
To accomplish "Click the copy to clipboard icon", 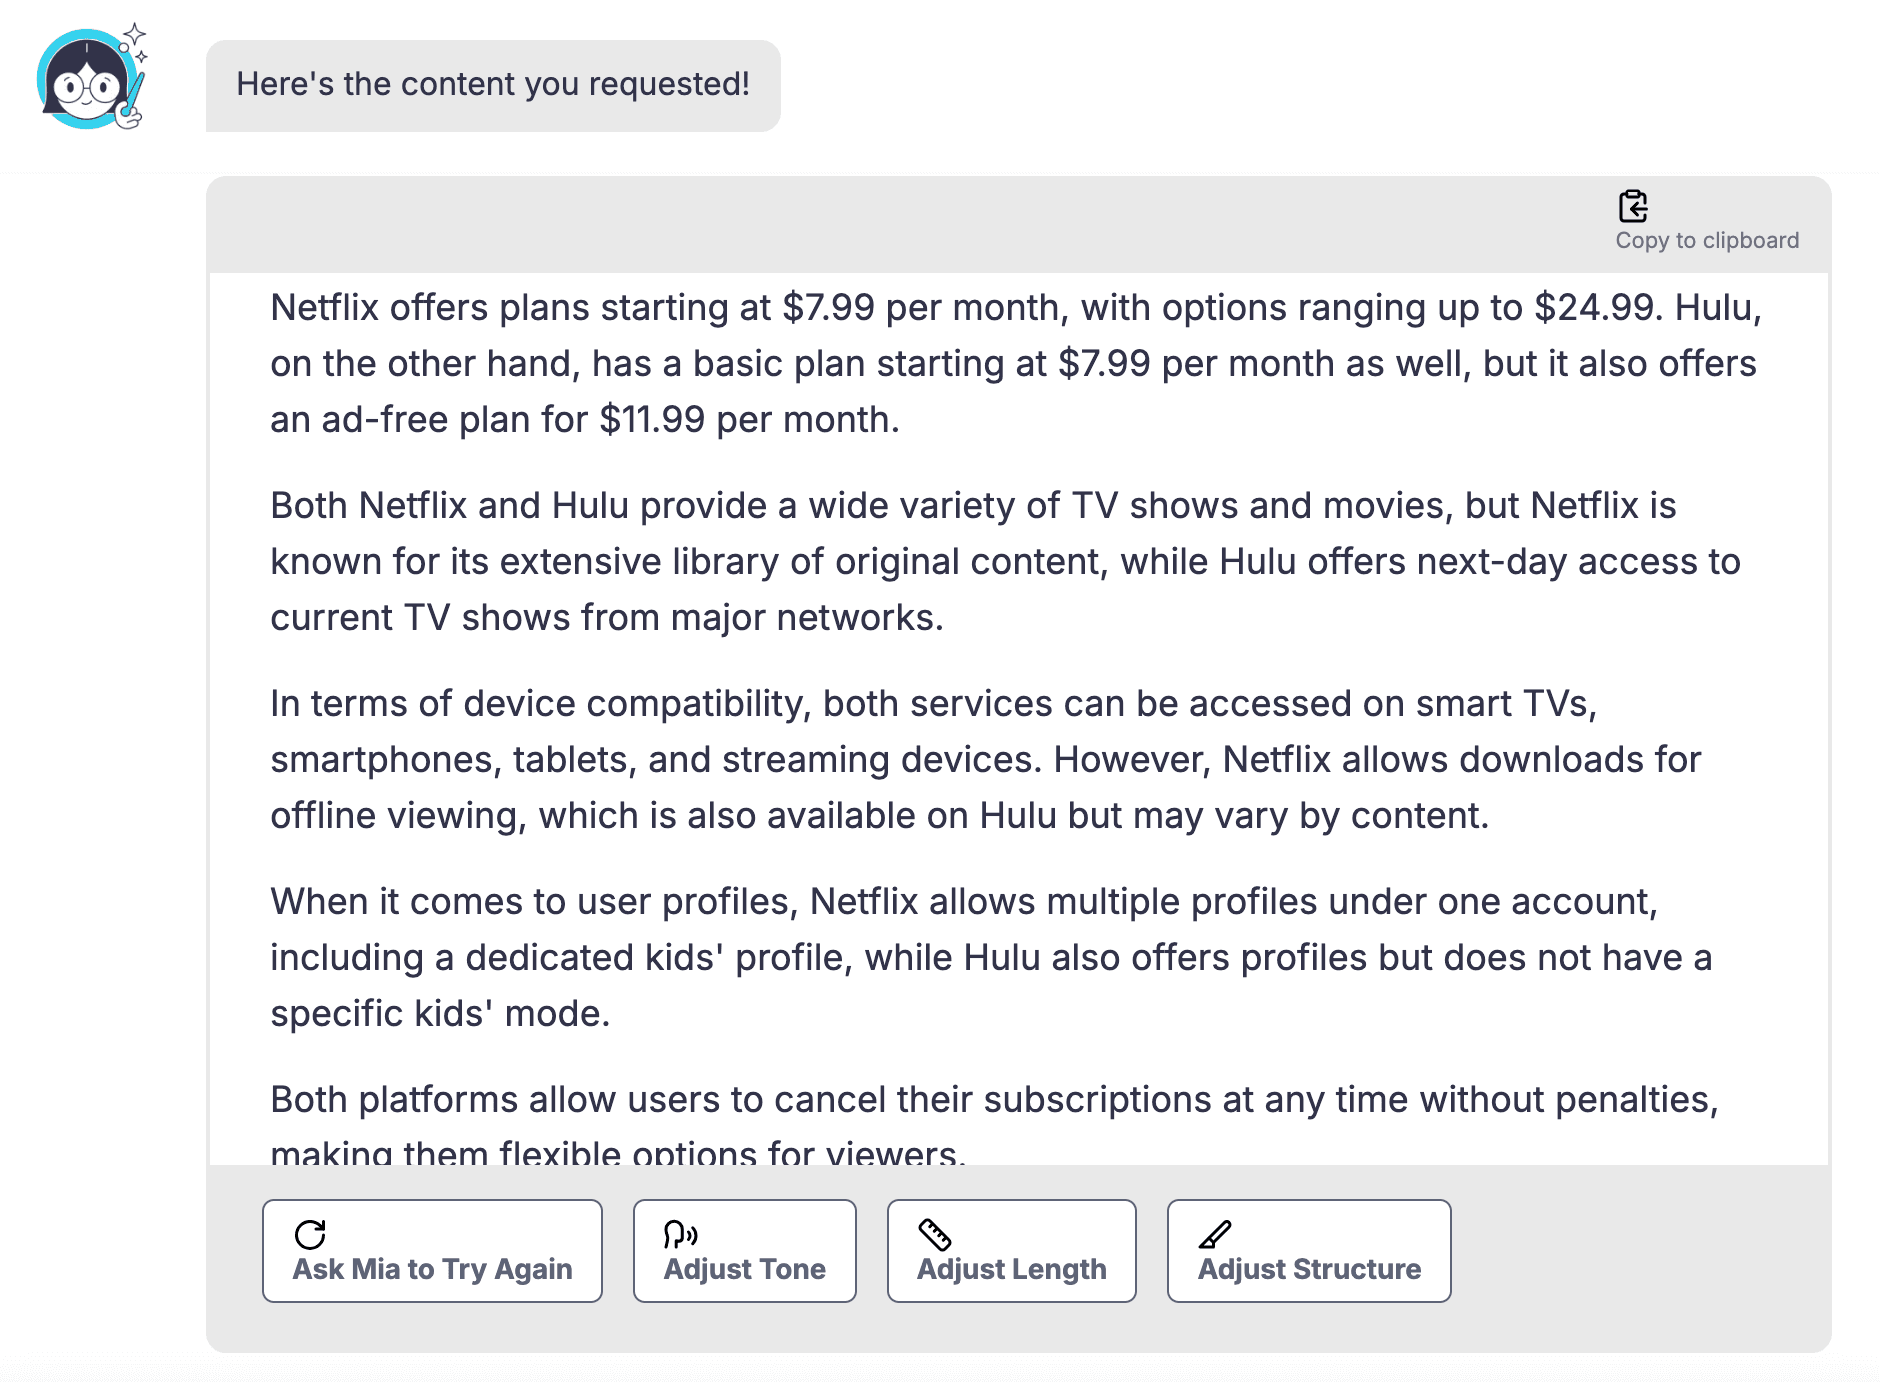I will (1633, 206).
